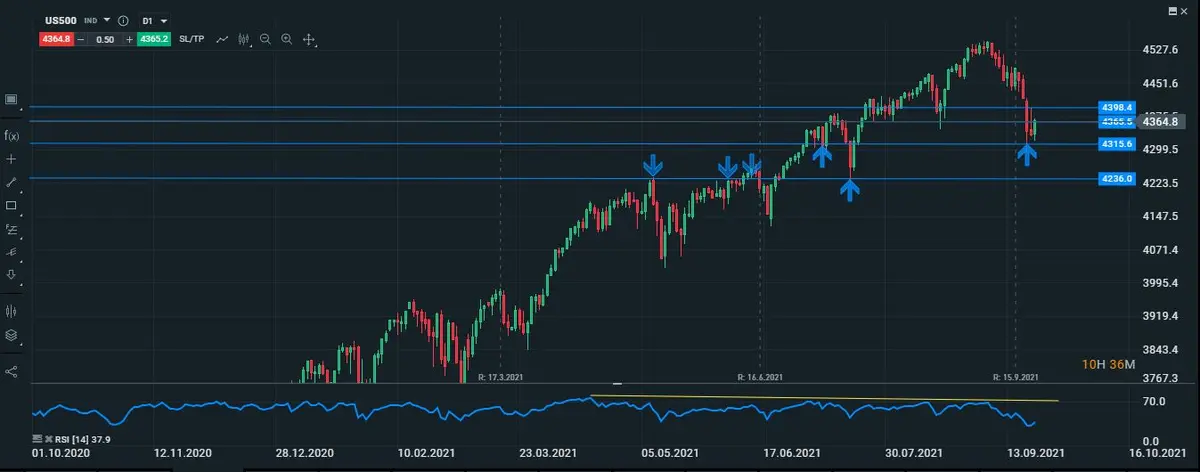Click the green buy price 4365.2
1200x472 pixels.
[153, 39]
